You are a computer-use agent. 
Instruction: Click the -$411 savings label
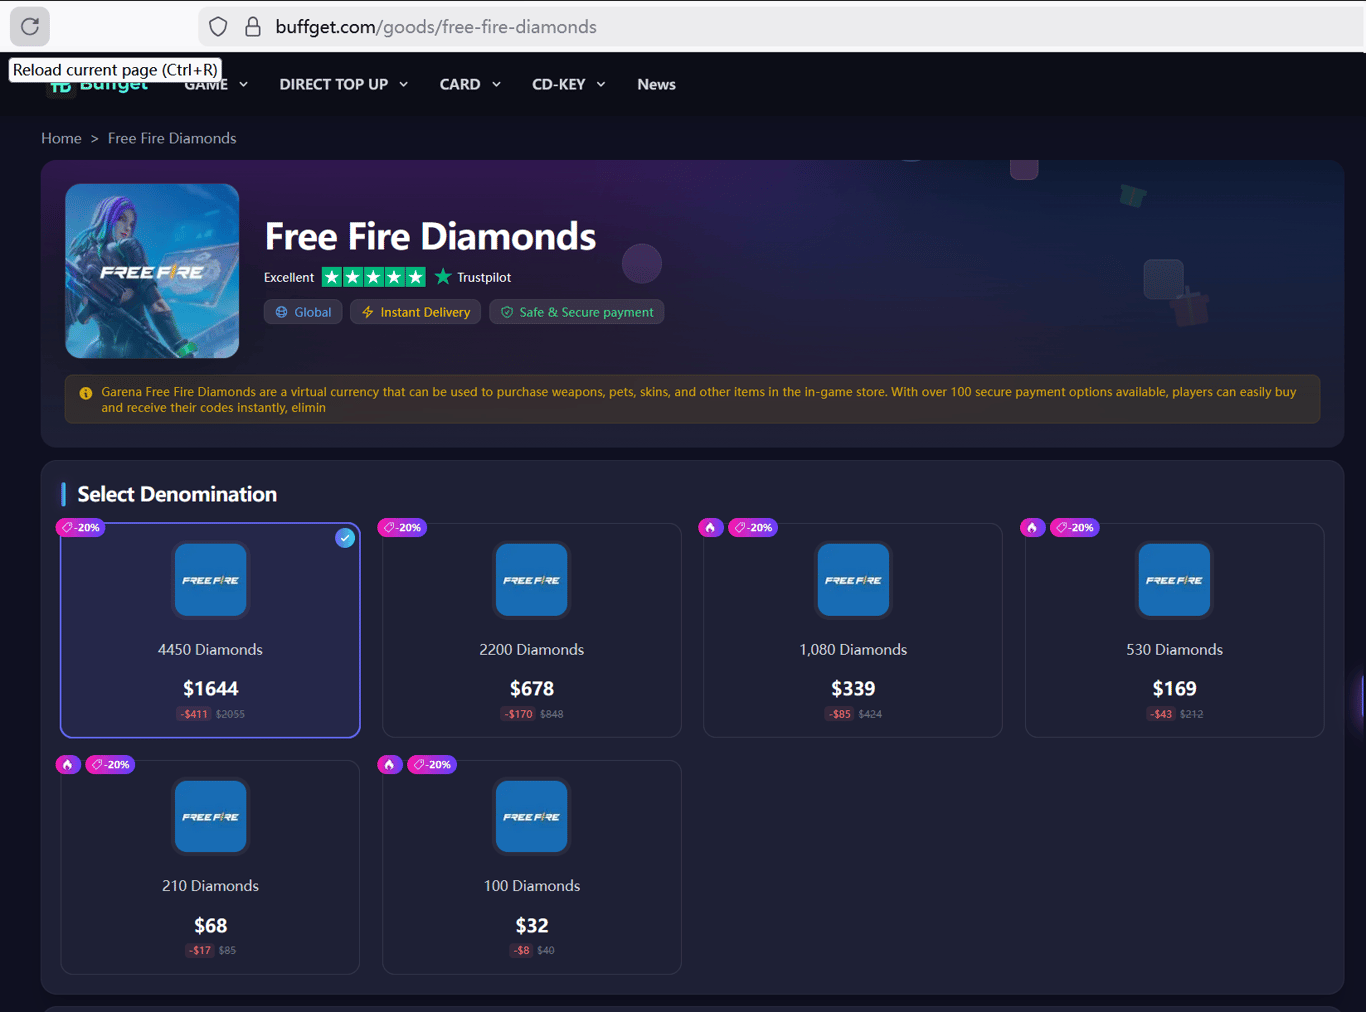[x=194, y=714]
